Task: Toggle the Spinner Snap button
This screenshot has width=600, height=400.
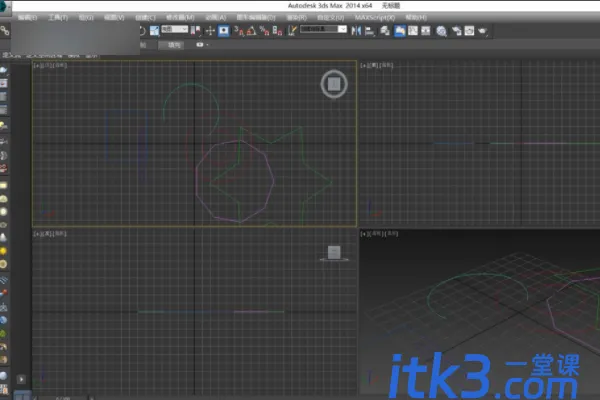Action: 277,31
